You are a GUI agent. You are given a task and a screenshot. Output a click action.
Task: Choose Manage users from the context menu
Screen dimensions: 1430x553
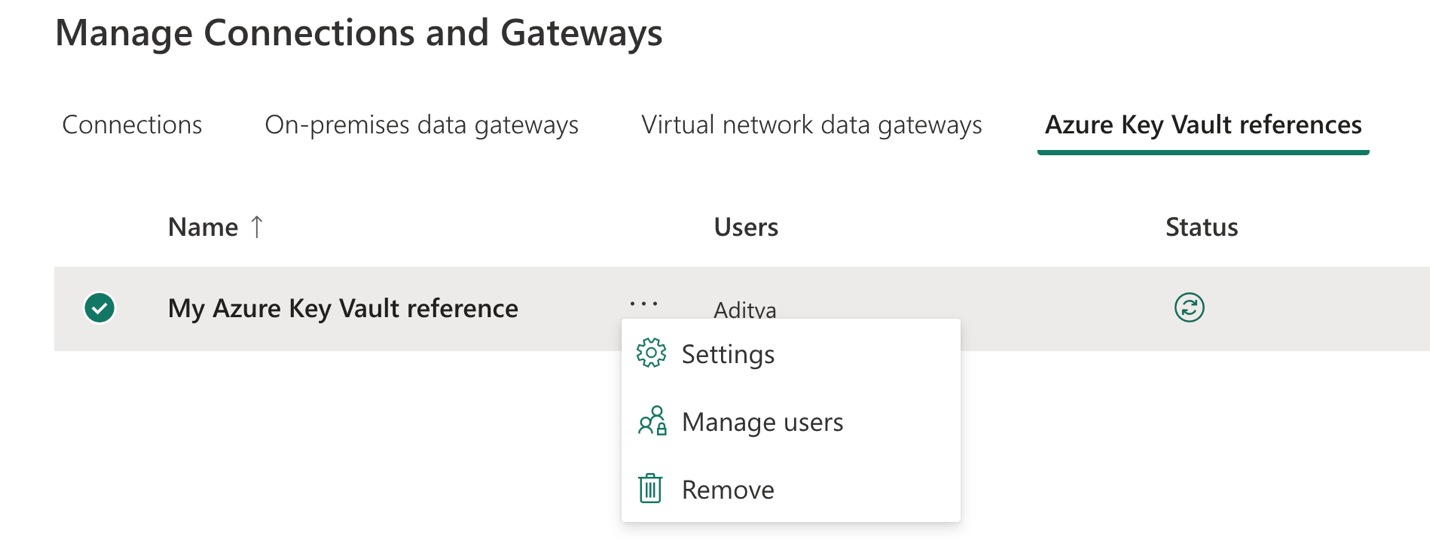[791, 422]
